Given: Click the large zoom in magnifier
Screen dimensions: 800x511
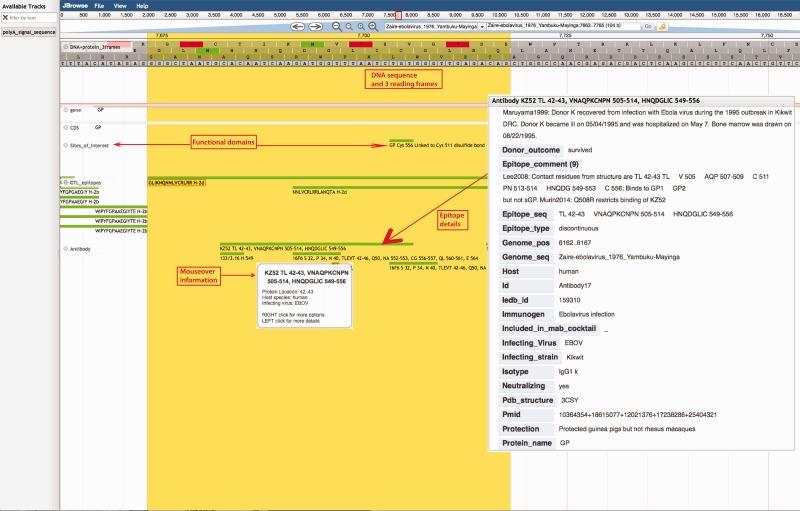Looking at the screenshot, I should click(376, 26).
